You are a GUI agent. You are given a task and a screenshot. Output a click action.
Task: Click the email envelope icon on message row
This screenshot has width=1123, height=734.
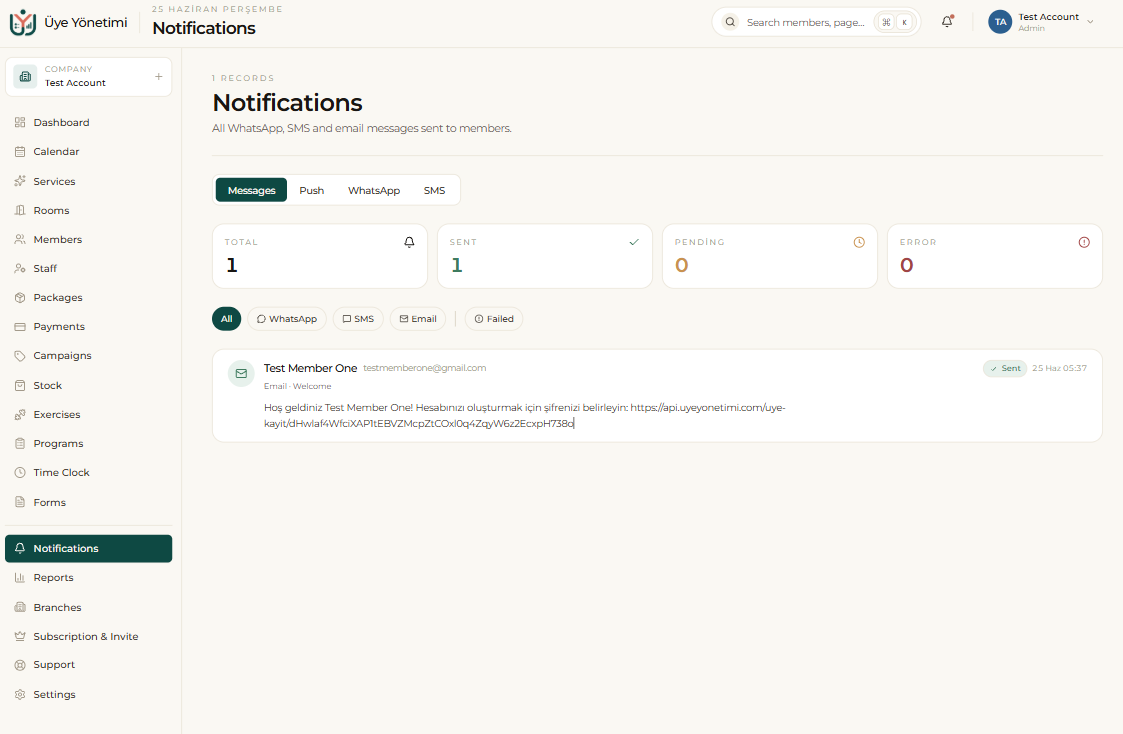(x=241, y=373)
